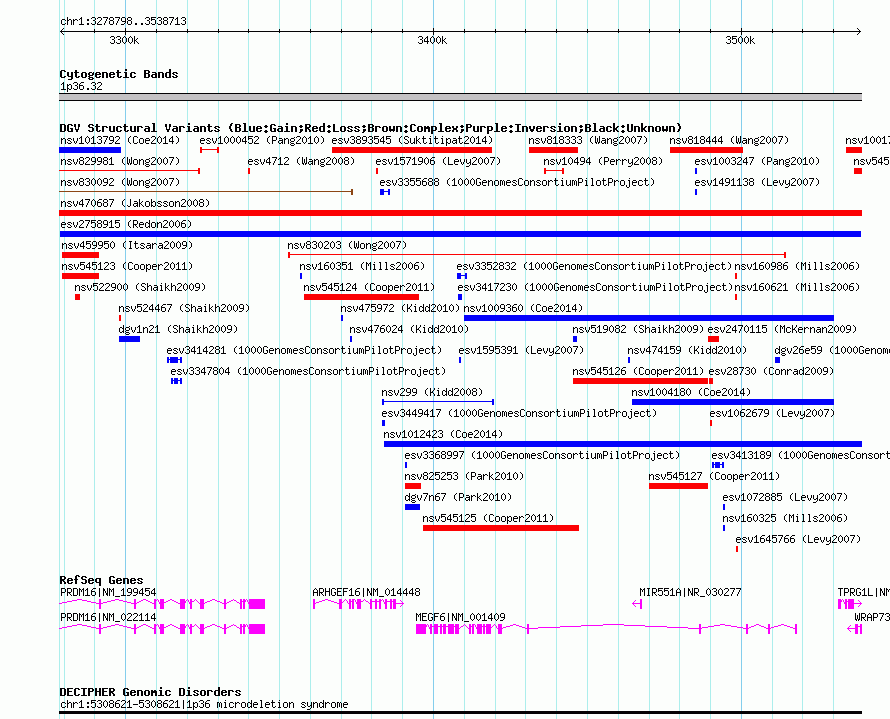Click right arrow of the ruler

859,31
